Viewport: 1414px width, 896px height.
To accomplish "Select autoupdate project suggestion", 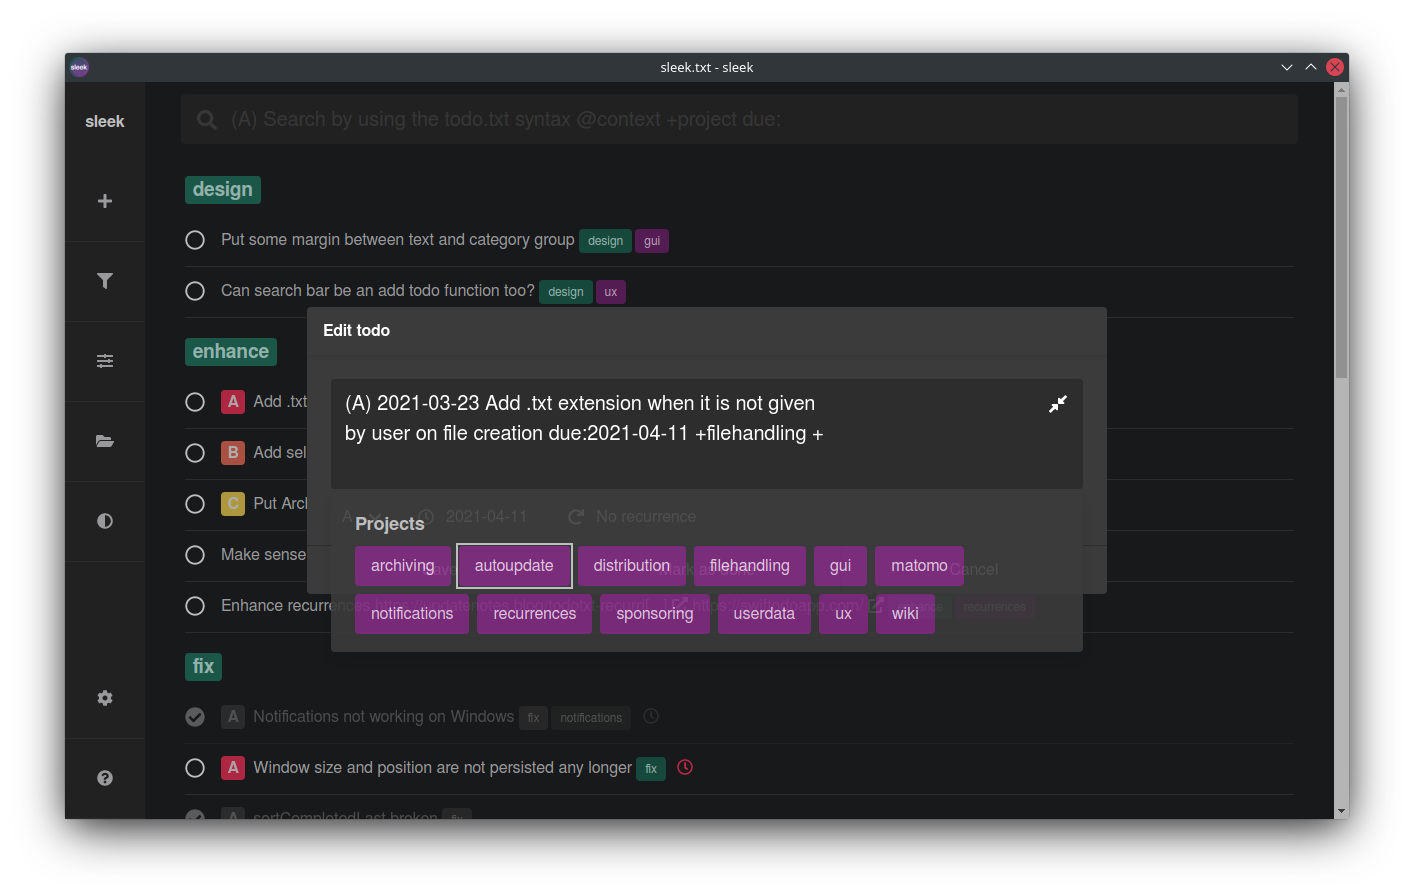I will point(514,566).
